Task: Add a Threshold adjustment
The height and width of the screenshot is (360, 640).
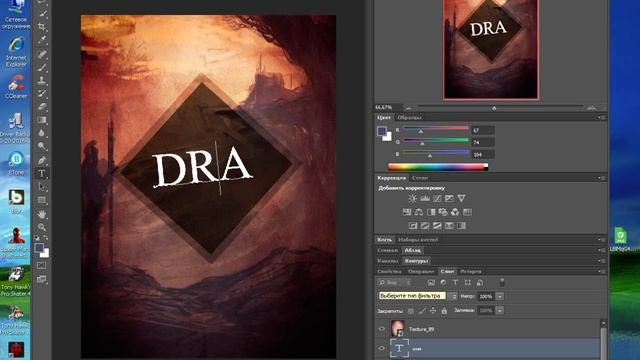Action: [437, 226]
